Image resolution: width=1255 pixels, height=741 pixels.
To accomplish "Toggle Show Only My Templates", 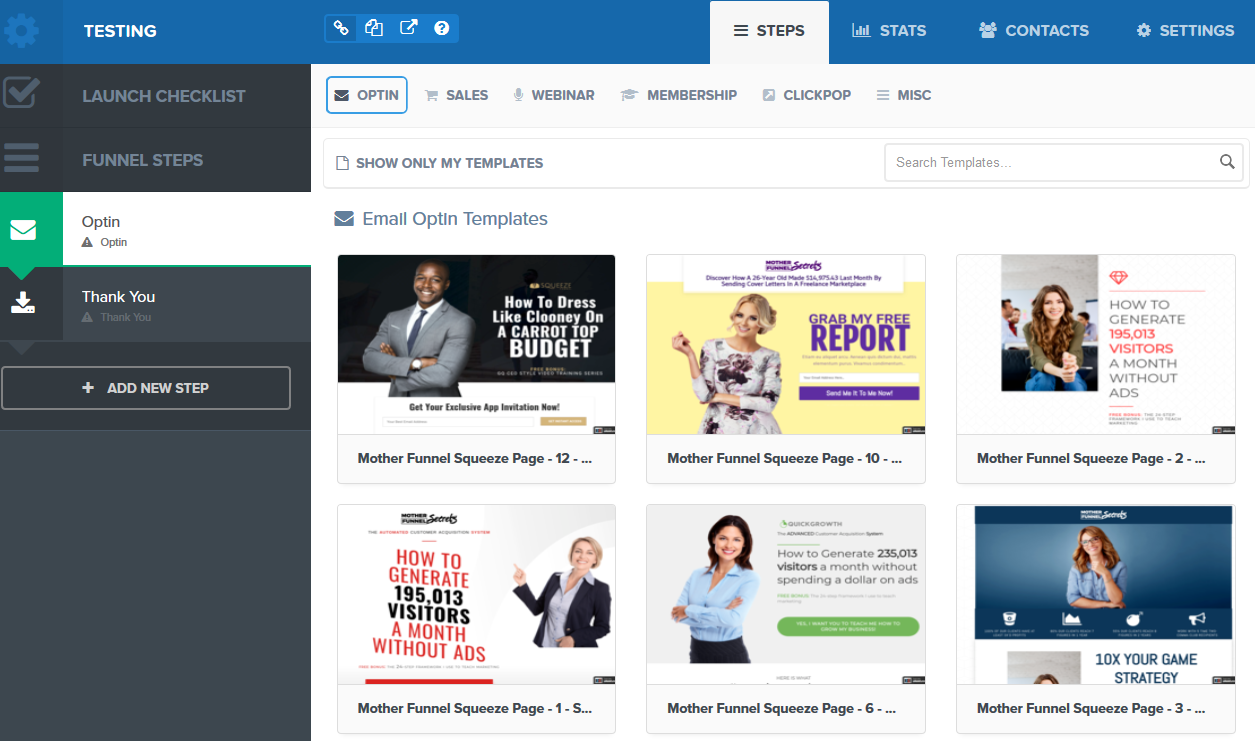I will [x=439, y=163].
